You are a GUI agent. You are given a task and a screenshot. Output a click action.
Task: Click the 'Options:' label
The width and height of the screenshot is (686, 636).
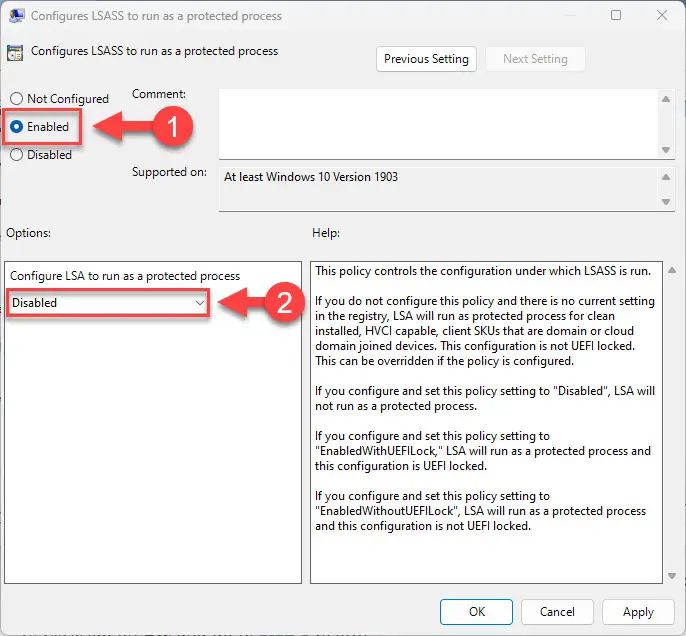(28, 233)
